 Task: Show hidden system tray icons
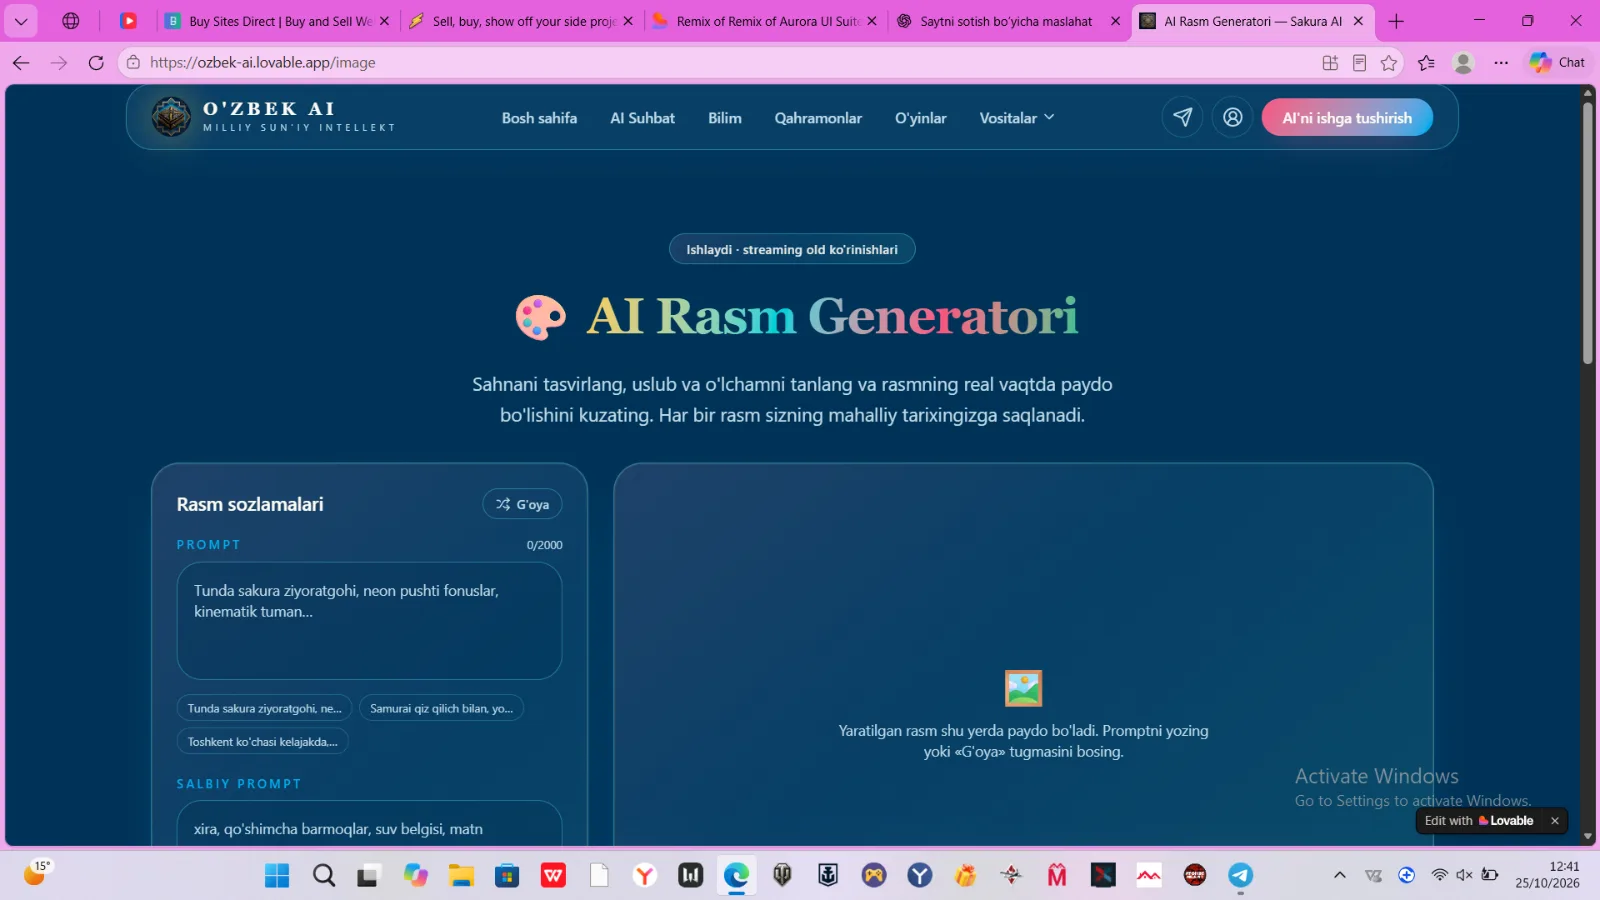coord(1339,875)
